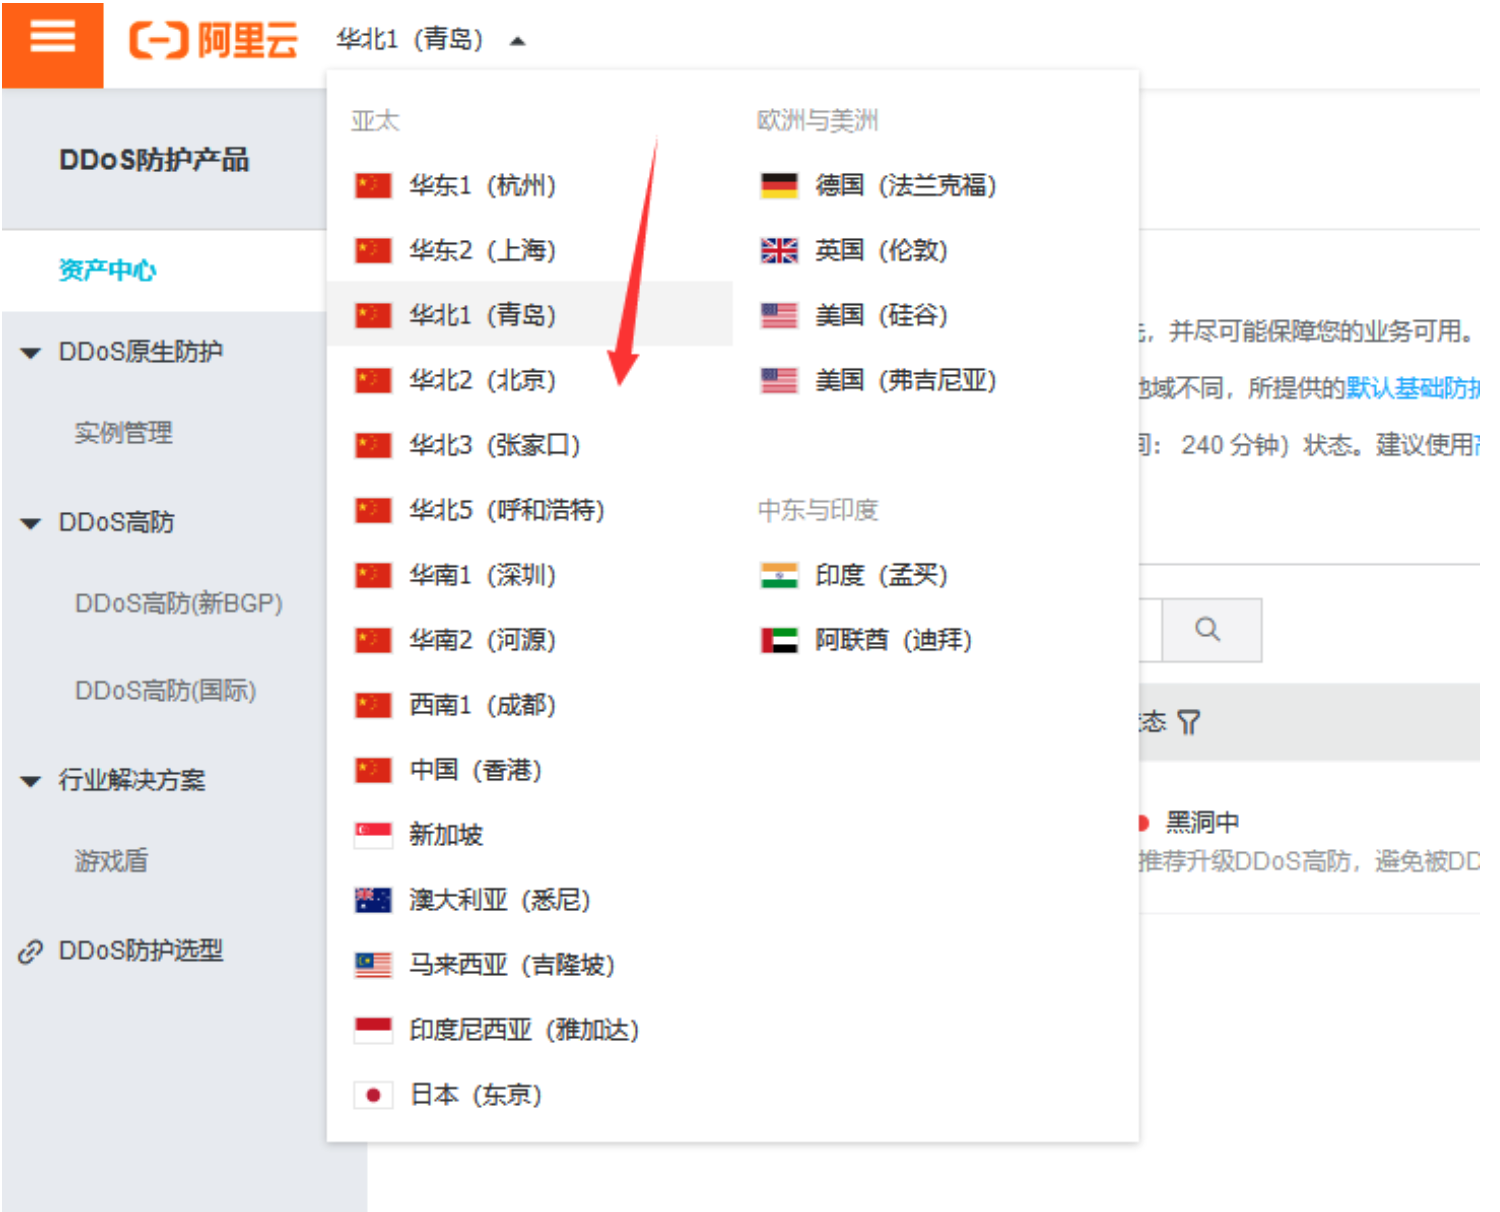
Task: Click the 华北1（青岛）region selector label
Action: (410, 40)
